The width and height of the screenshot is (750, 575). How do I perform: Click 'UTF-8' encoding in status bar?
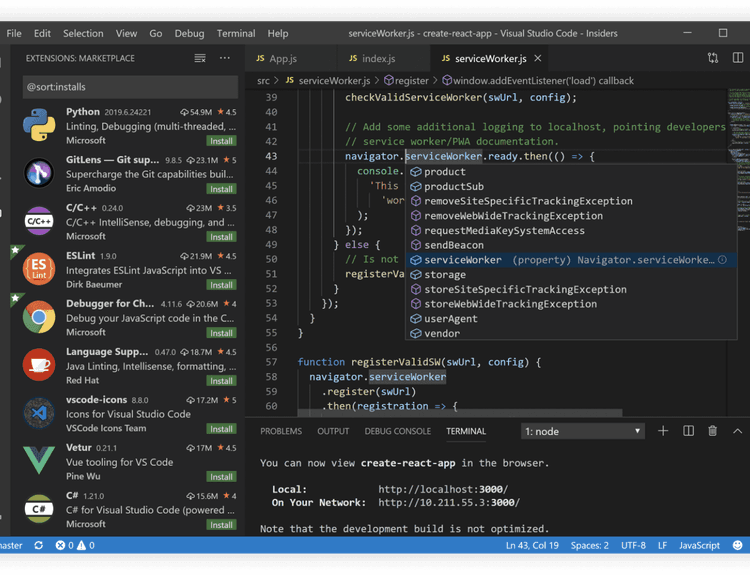point(633,545)
